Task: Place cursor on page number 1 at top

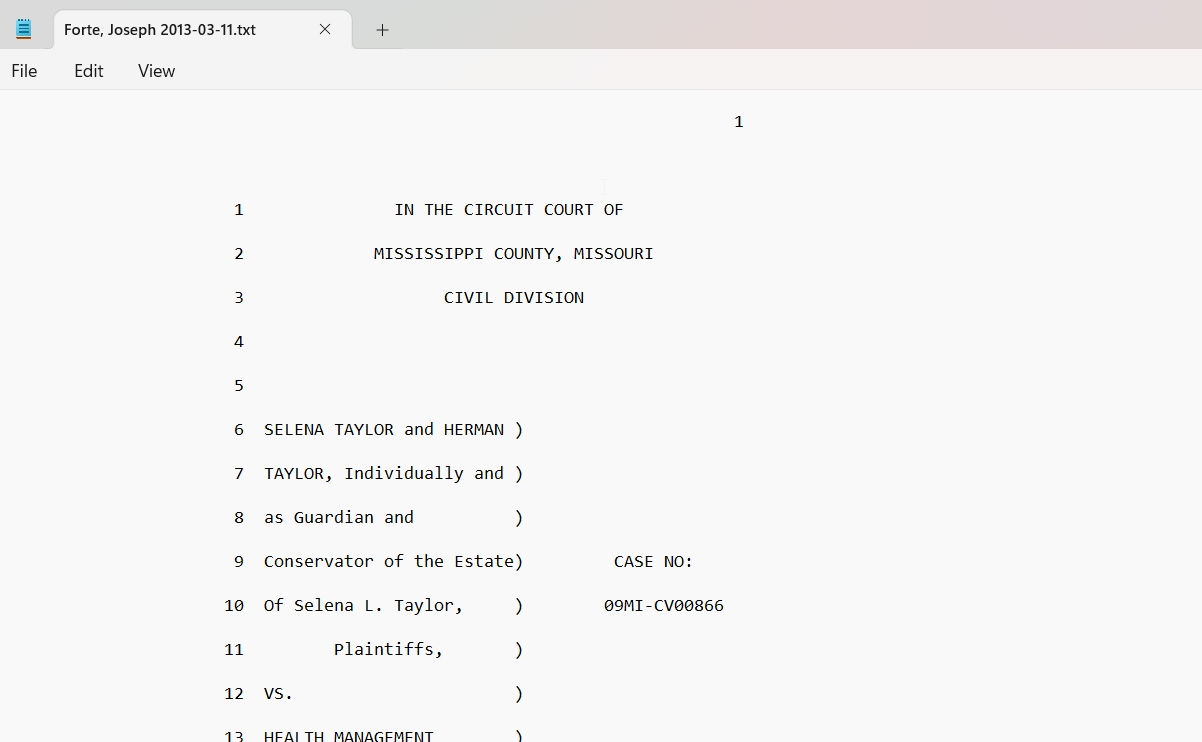Action: tap(738, 122)
